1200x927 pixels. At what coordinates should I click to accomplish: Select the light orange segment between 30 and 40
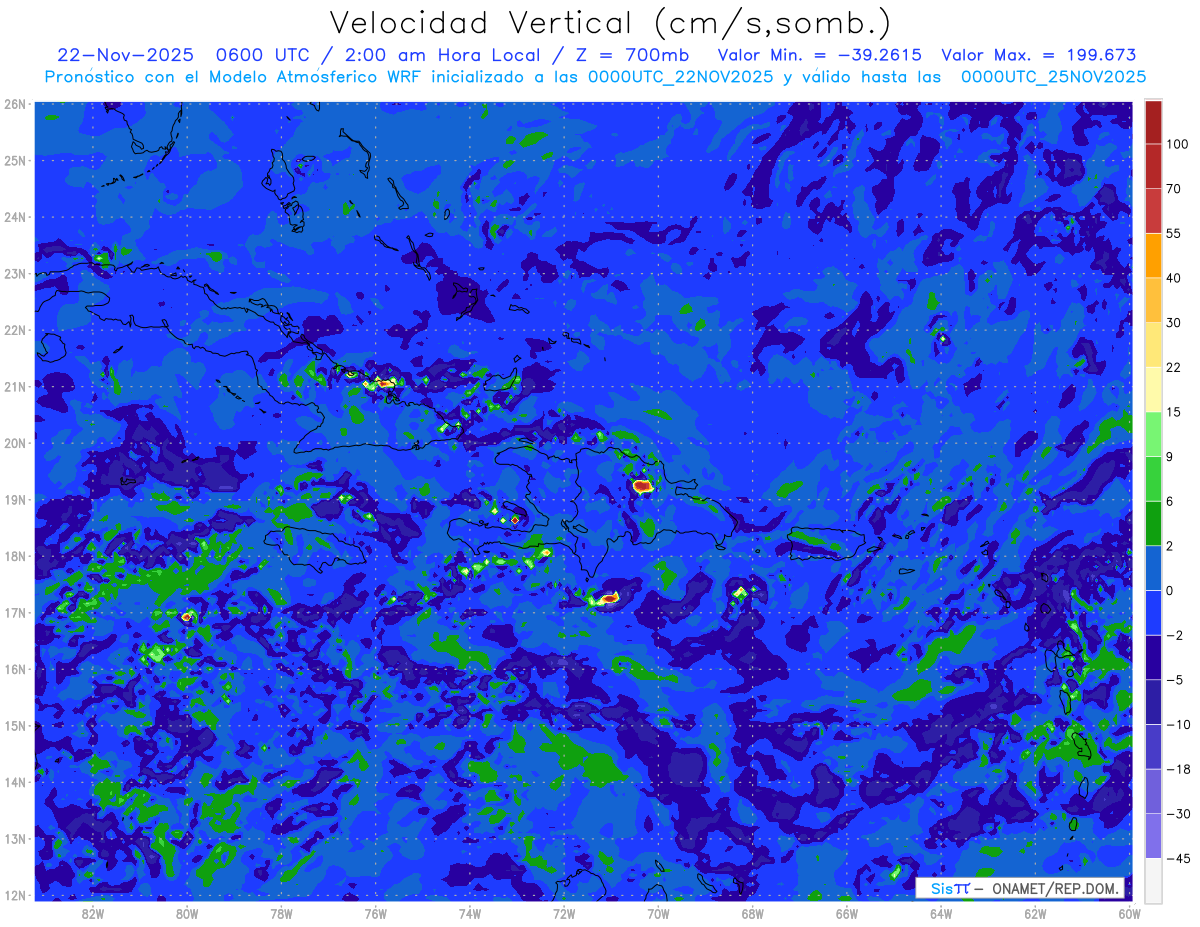click(1153, 299)
